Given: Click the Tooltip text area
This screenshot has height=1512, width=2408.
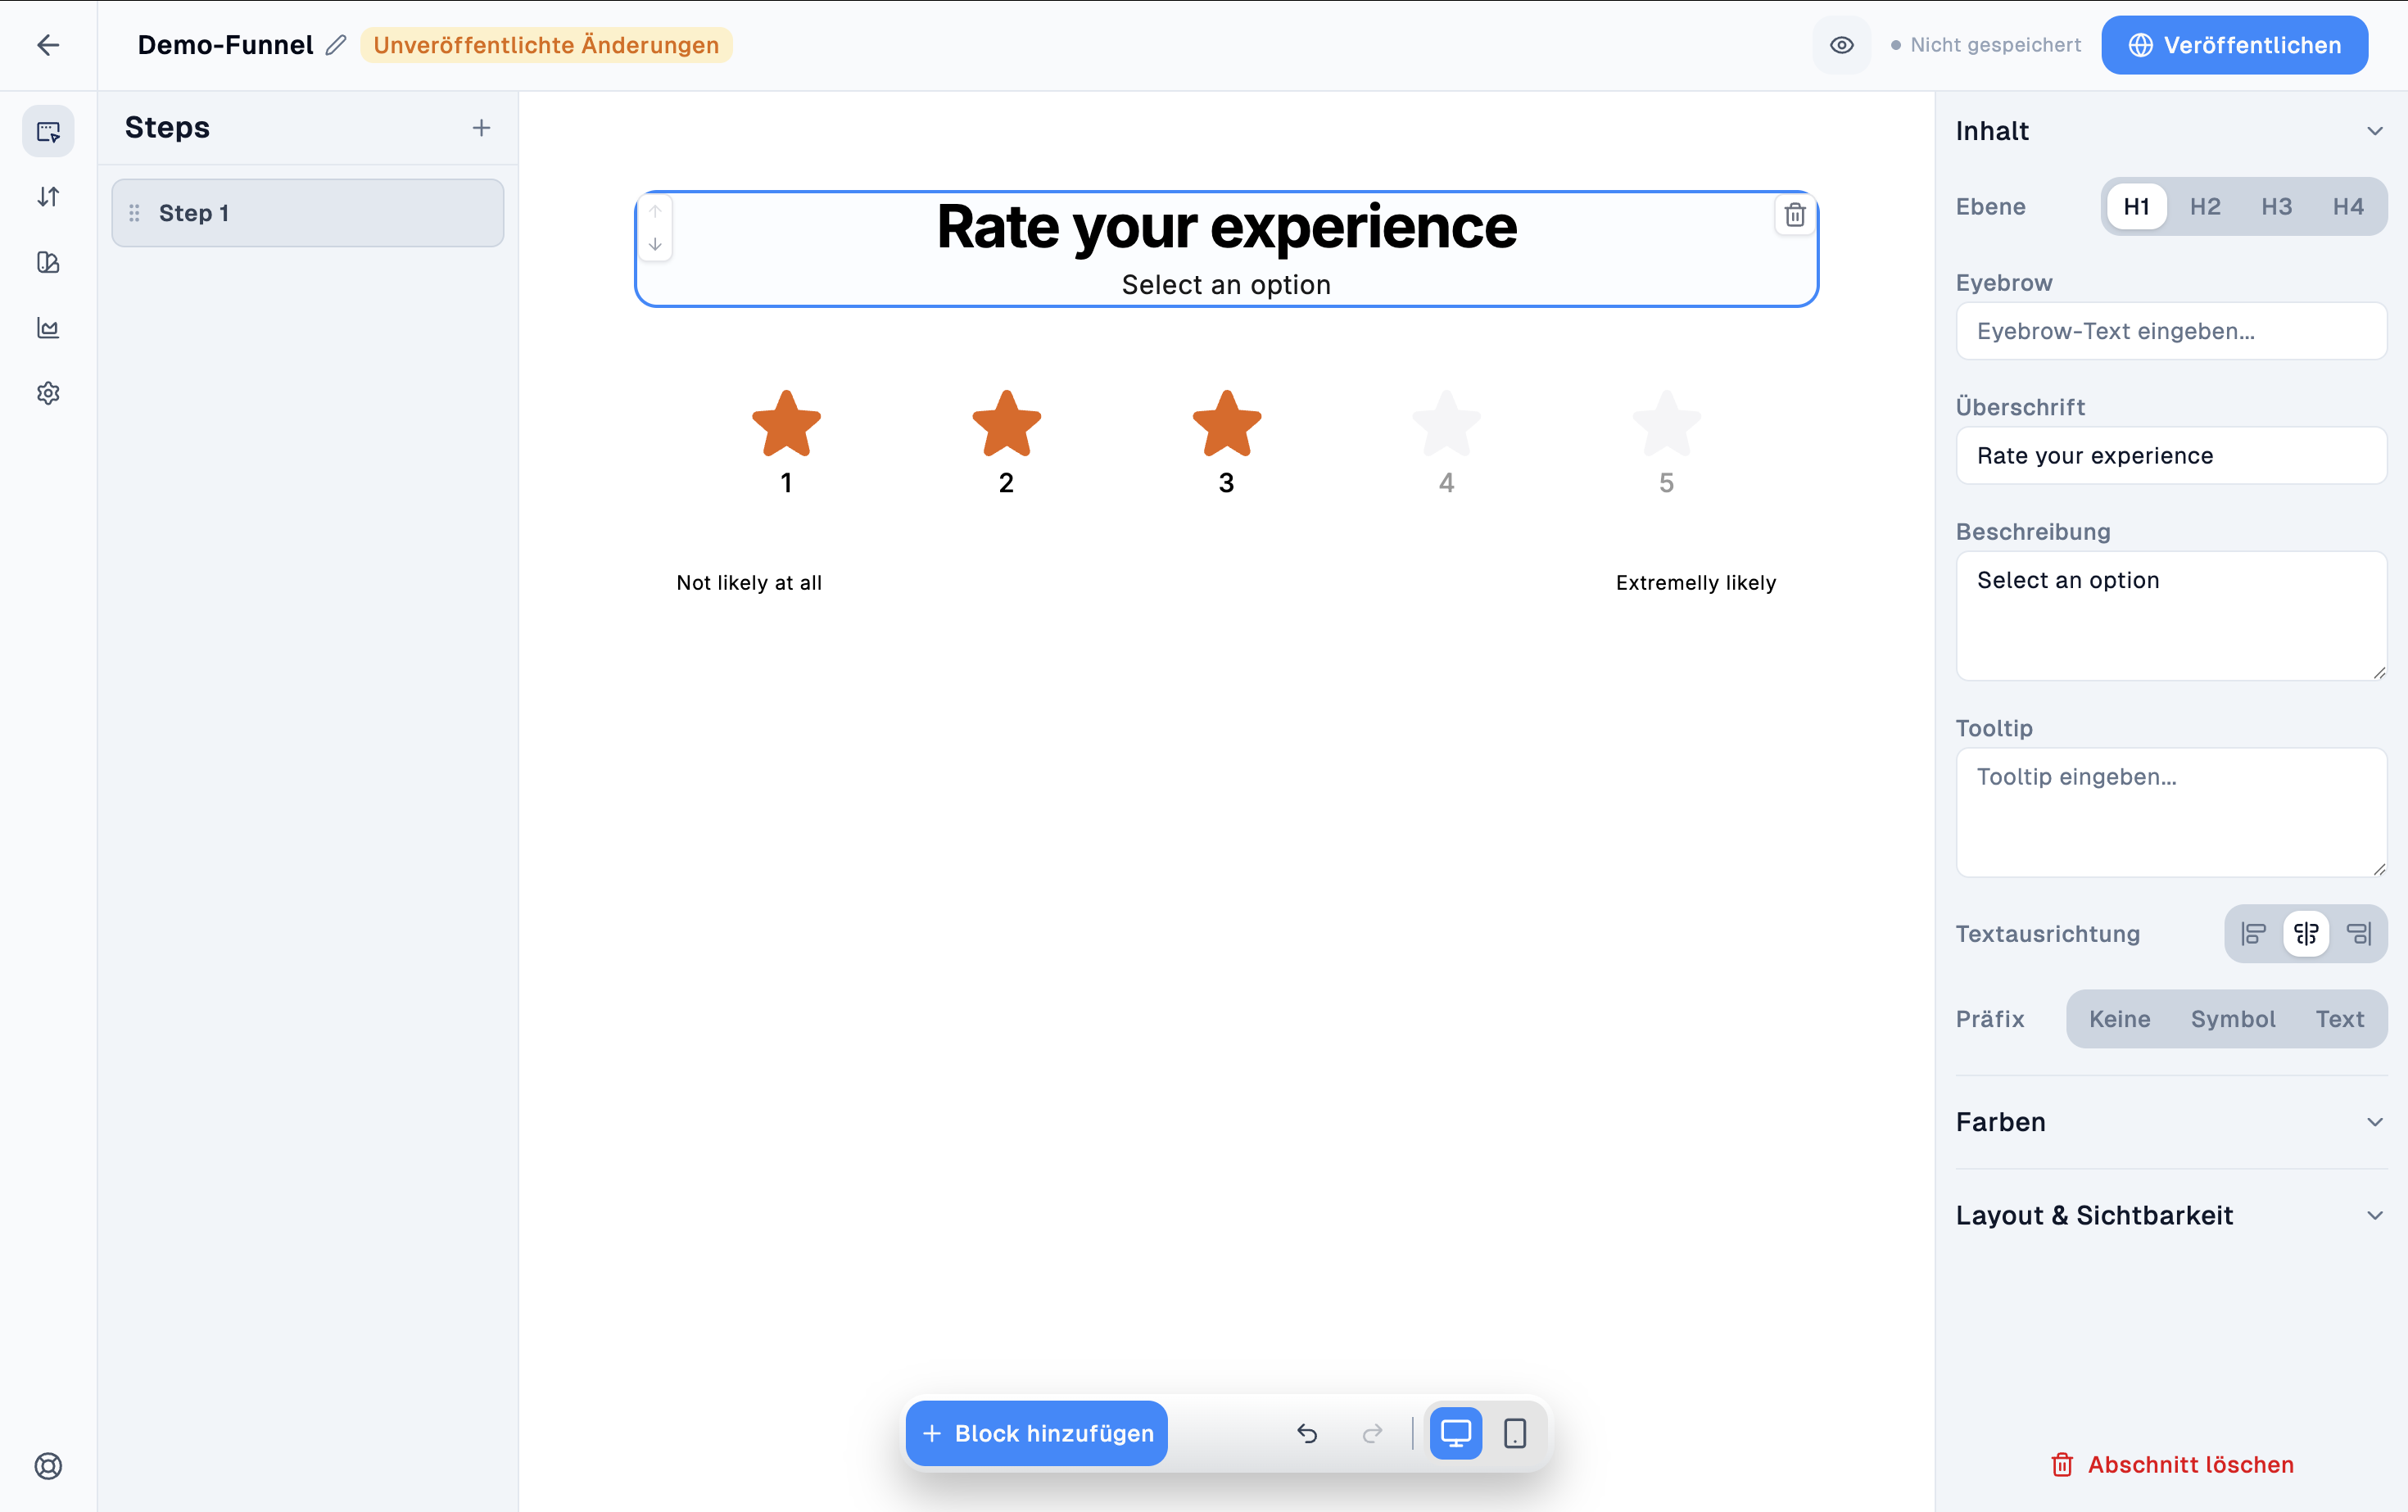Looking at the screenshot, I should [2171, 813].
